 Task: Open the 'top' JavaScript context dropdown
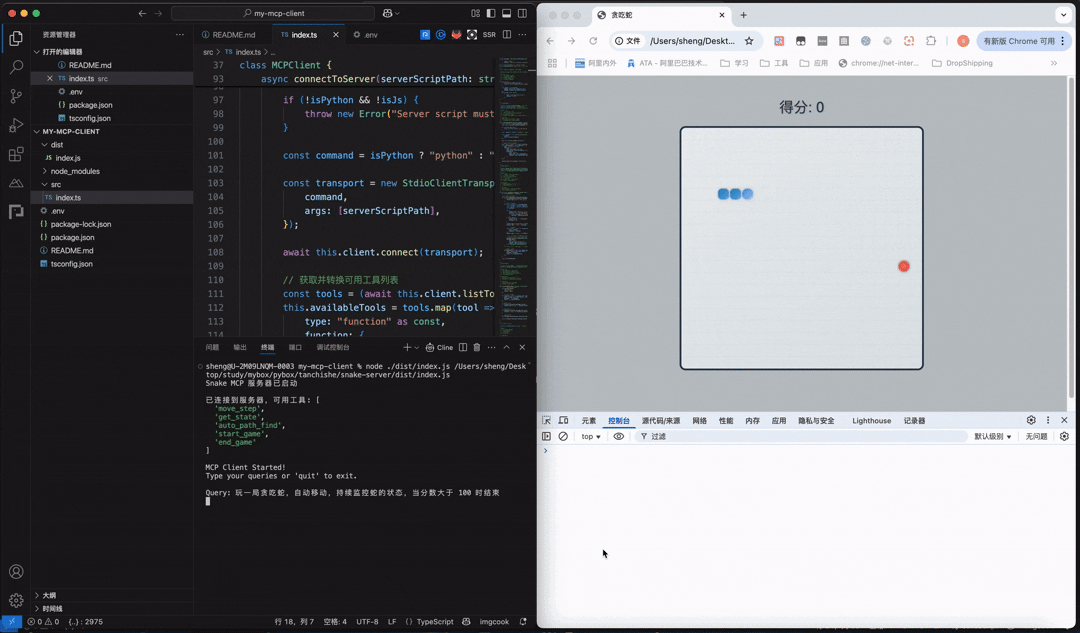pos(591,437)
